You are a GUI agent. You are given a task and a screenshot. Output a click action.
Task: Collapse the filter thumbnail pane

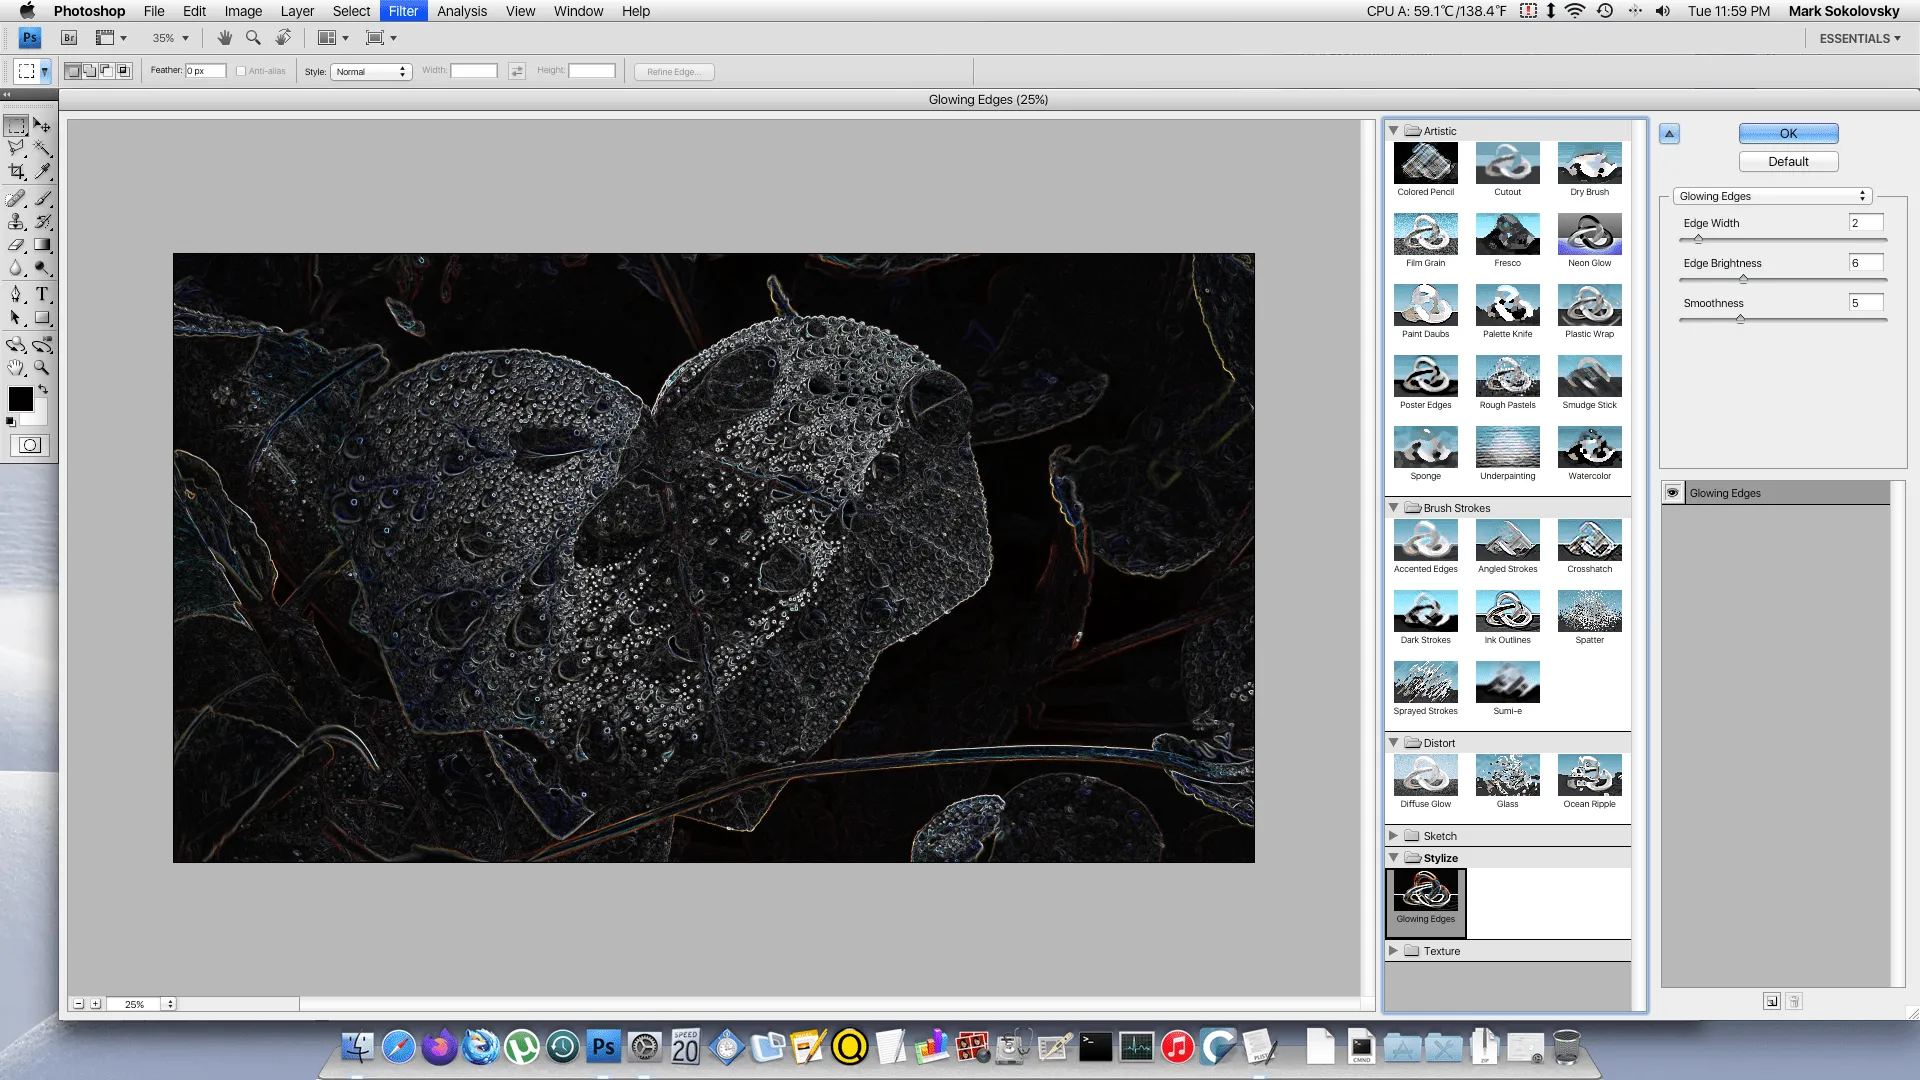1668,133
